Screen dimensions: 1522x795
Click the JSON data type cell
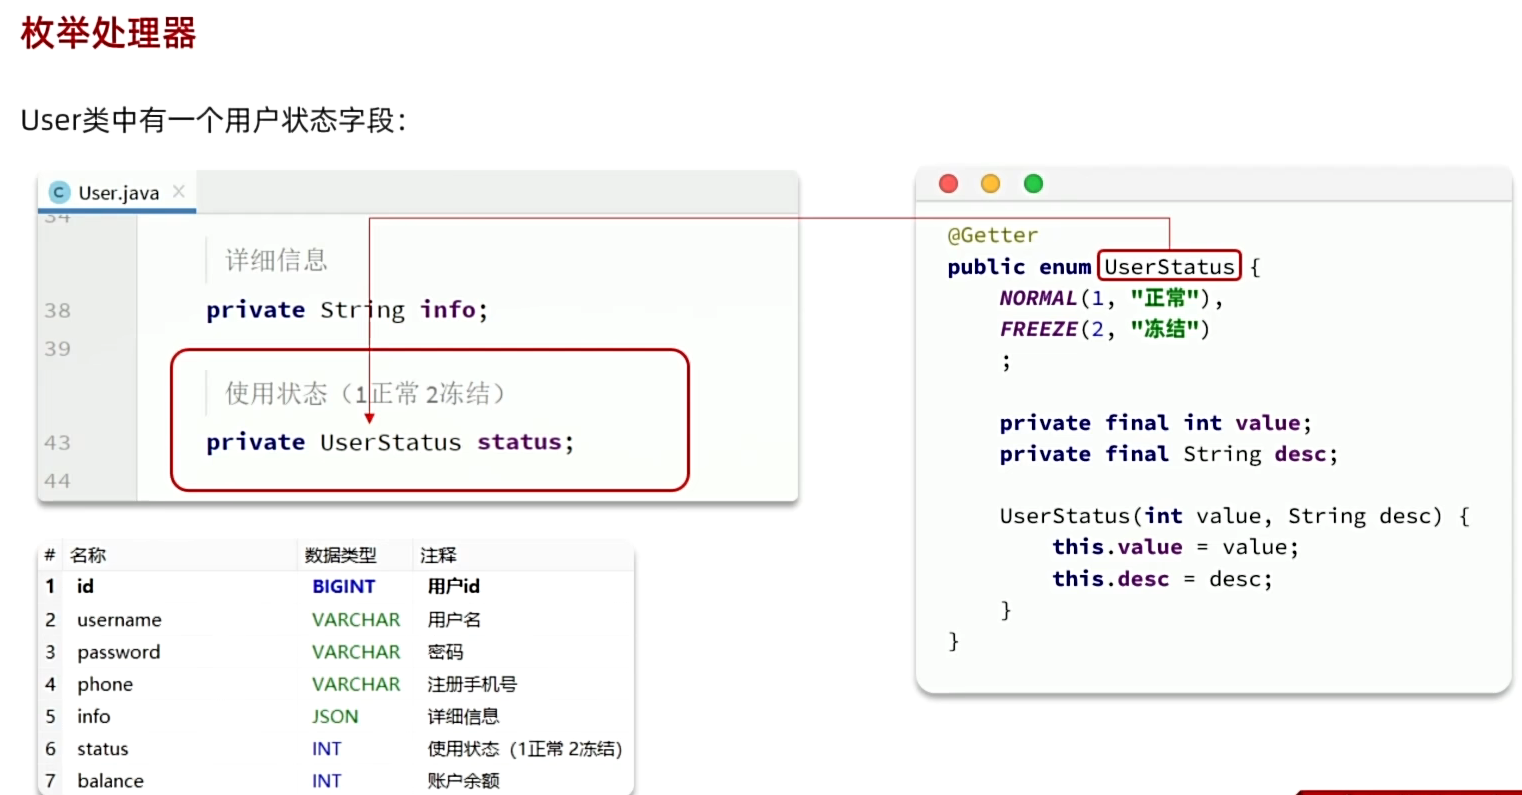point(334,716)
